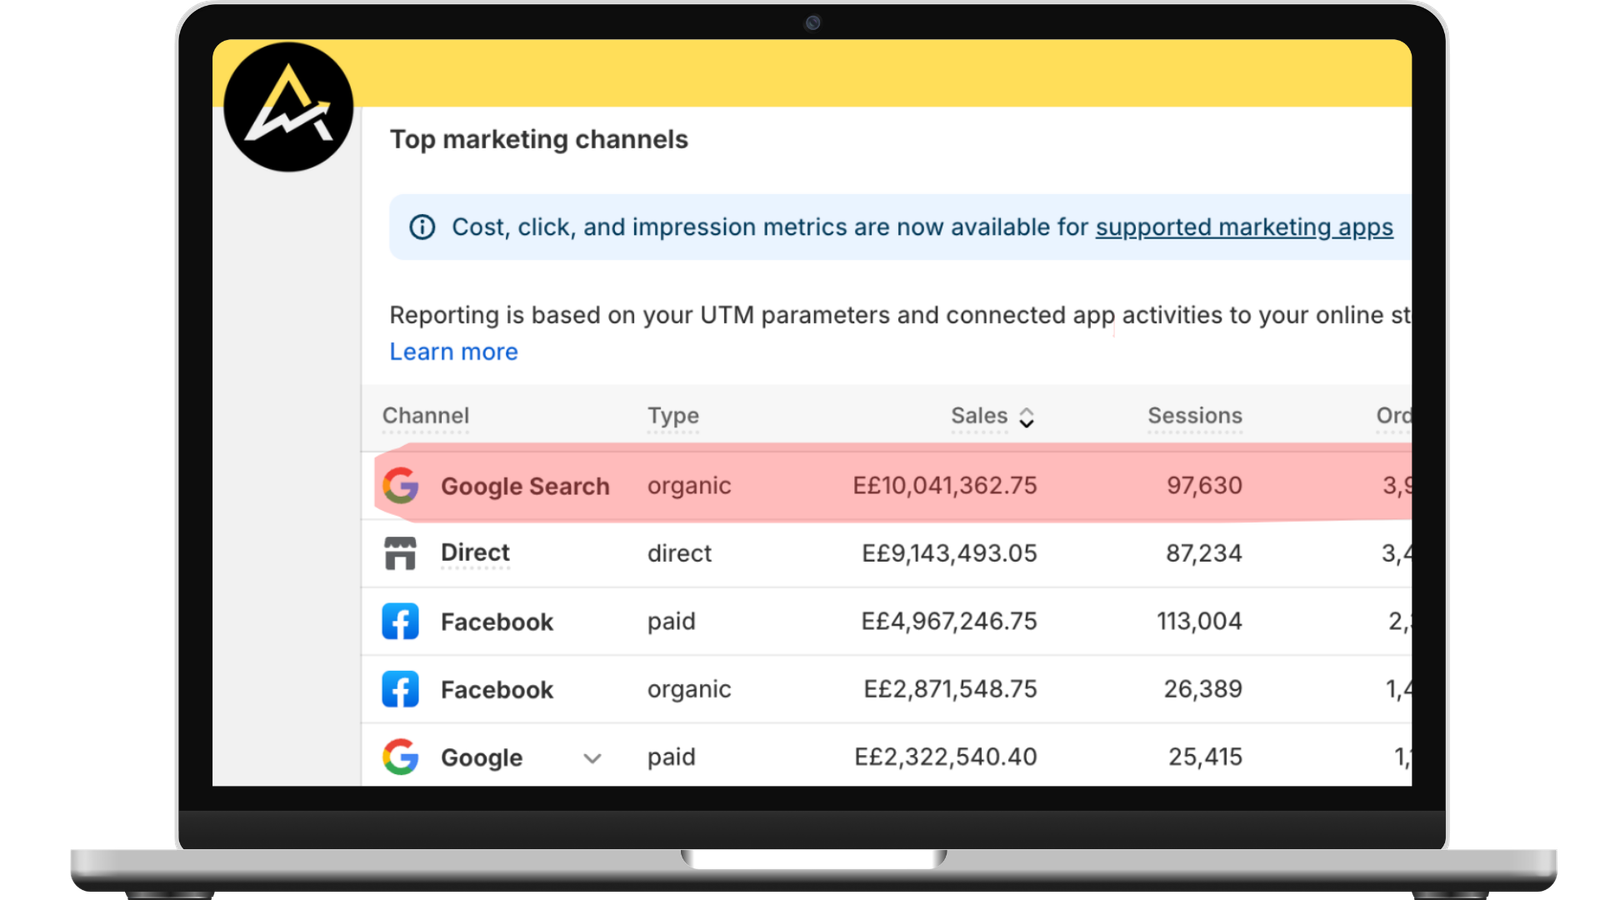Click the organic type in the Google Search row

(x=689, y=486)
